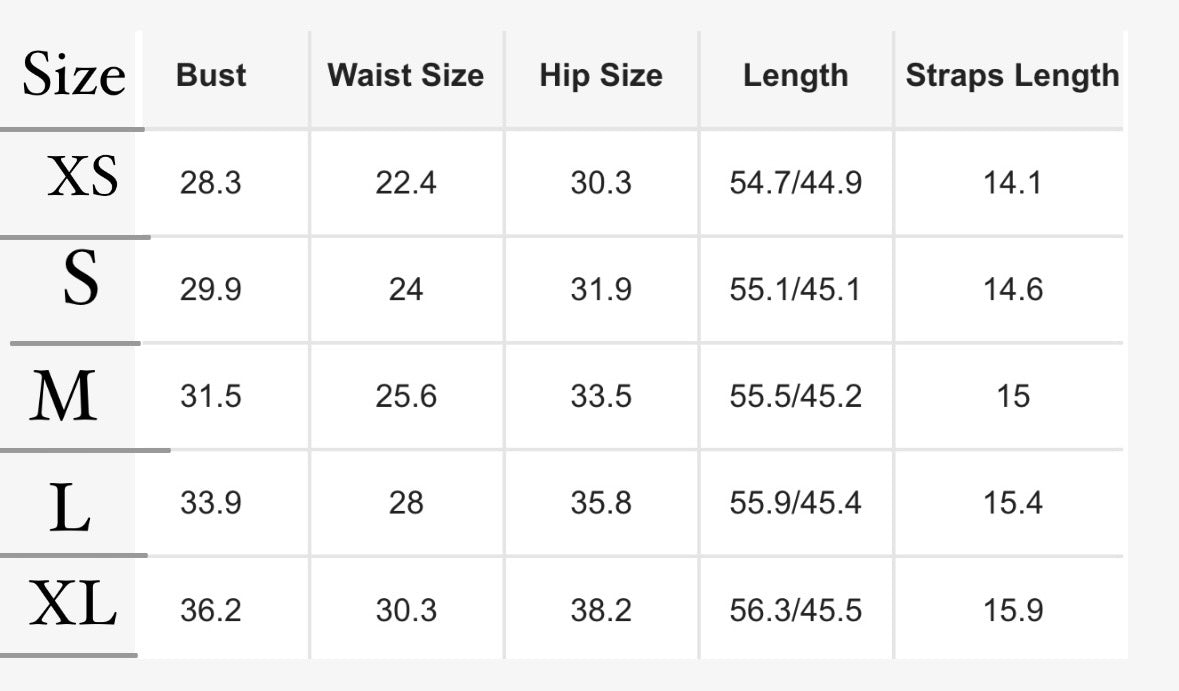The width and height of the screenshot is (1179, 691).
Task: Select the XS length cell 54.7/44.9
Action: click(796, 183)
